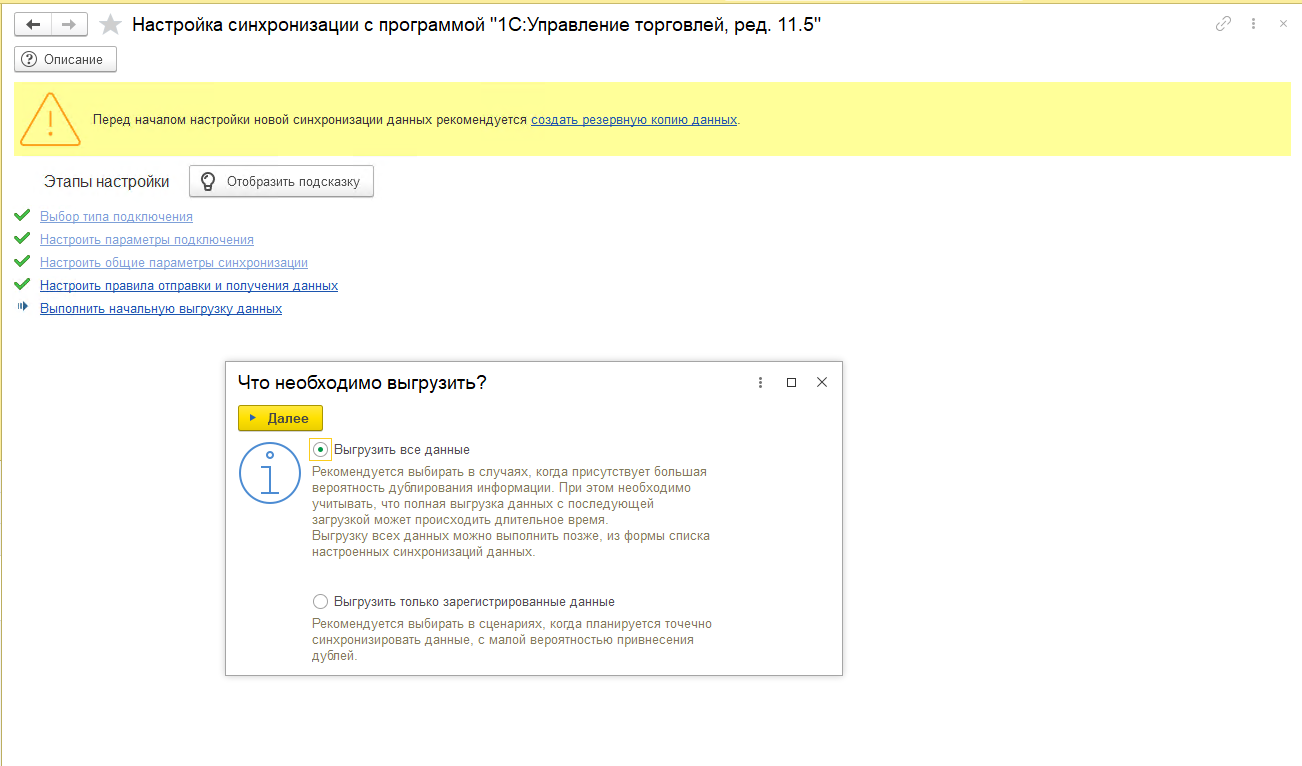Go forward with the right arrow button
This screenshot has width=1302, height=766.
point(69,24)
